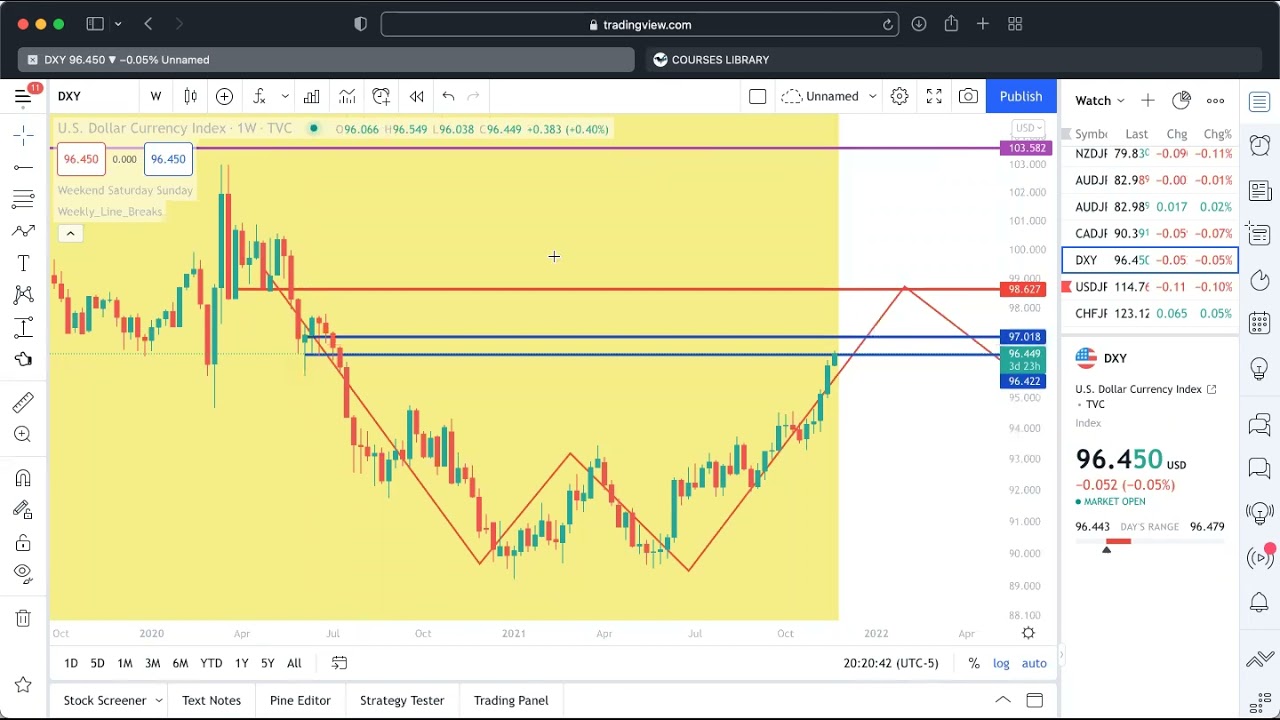Screen dimensions: 1280x720
Task: Open the Stock Screener tab
Action: point(105,700)
